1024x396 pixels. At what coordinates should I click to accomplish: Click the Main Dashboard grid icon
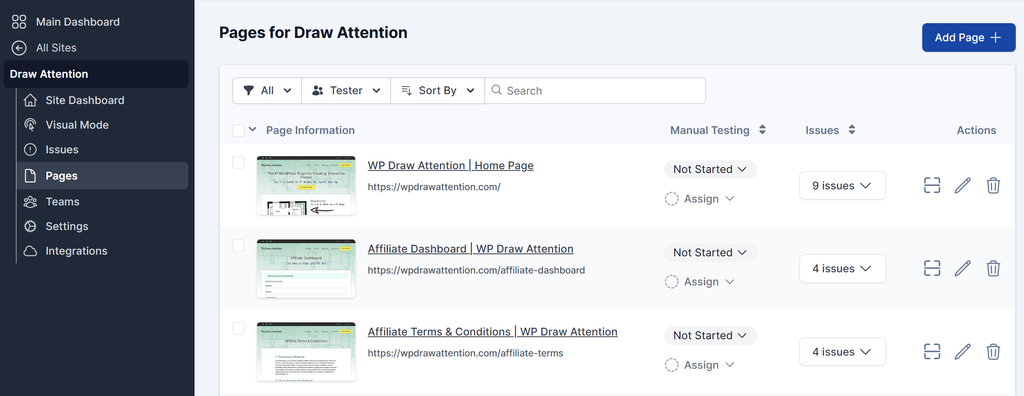pyautogui.click(x=19, y=22)
